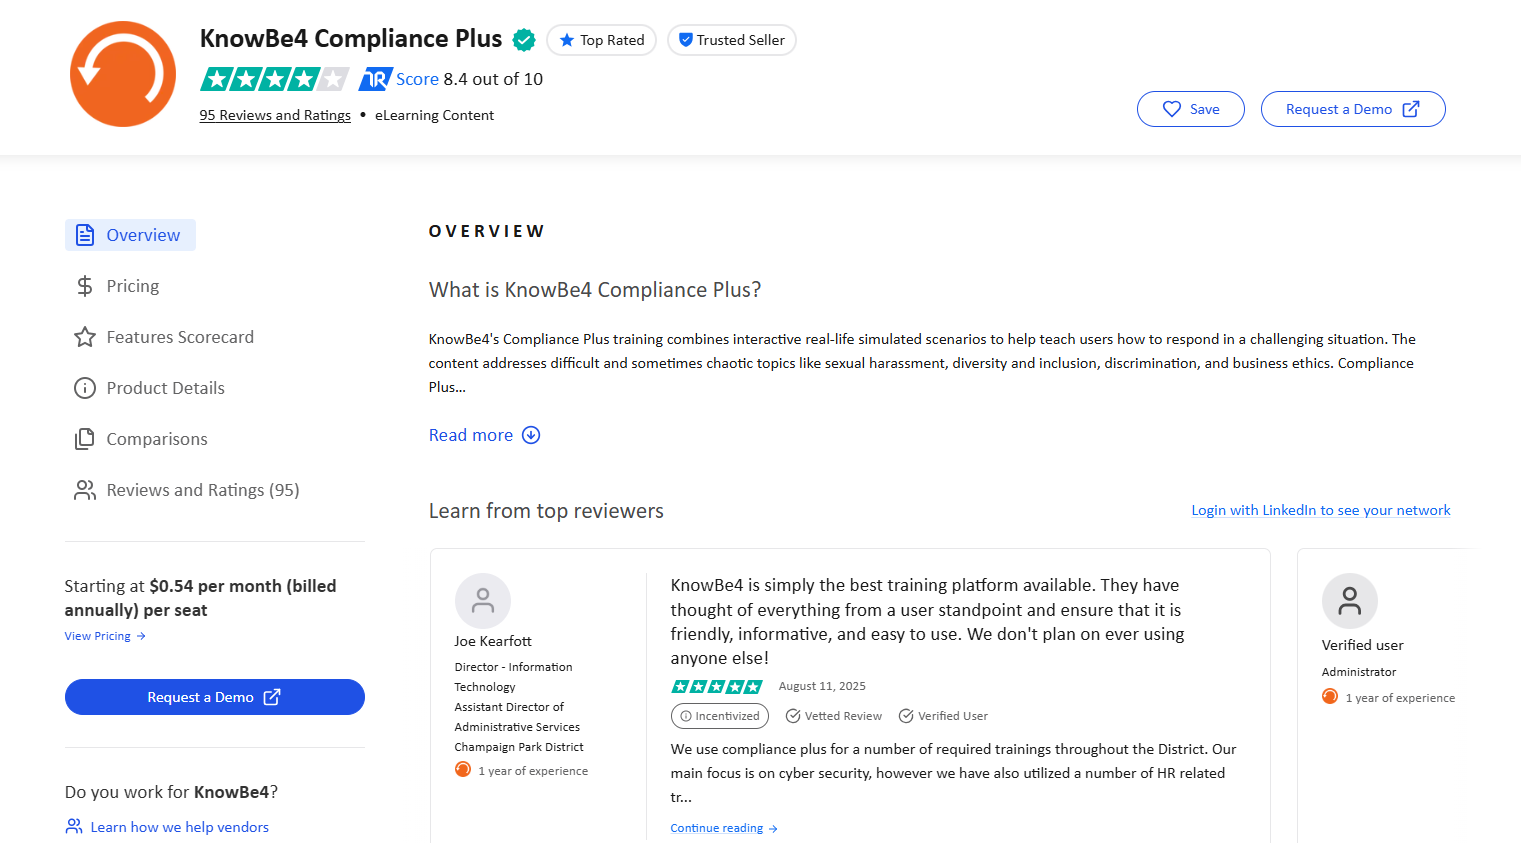Screen dimensions: 1521x843
Task: Click the Verified user avatar icon
Action: pyautogui.click(x=1350, y=601)
